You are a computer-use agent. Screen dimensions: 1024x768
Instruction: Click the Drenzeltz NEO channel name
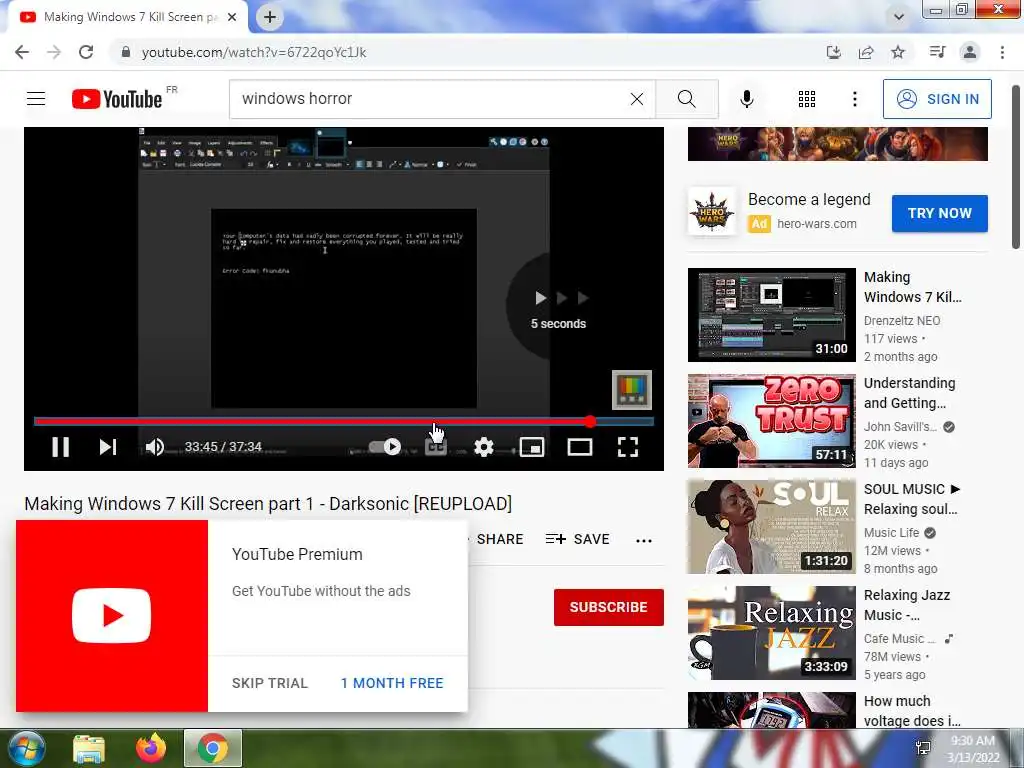point(902,321)
